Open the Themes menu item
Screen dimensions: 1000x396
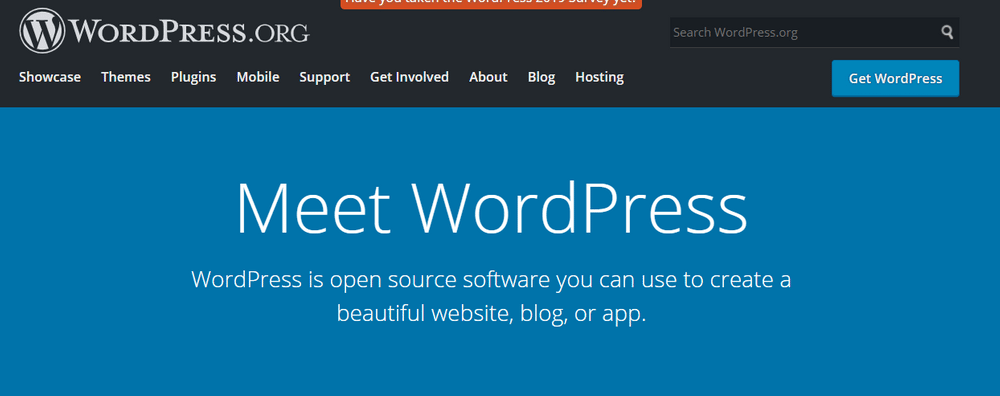point(126,77)
